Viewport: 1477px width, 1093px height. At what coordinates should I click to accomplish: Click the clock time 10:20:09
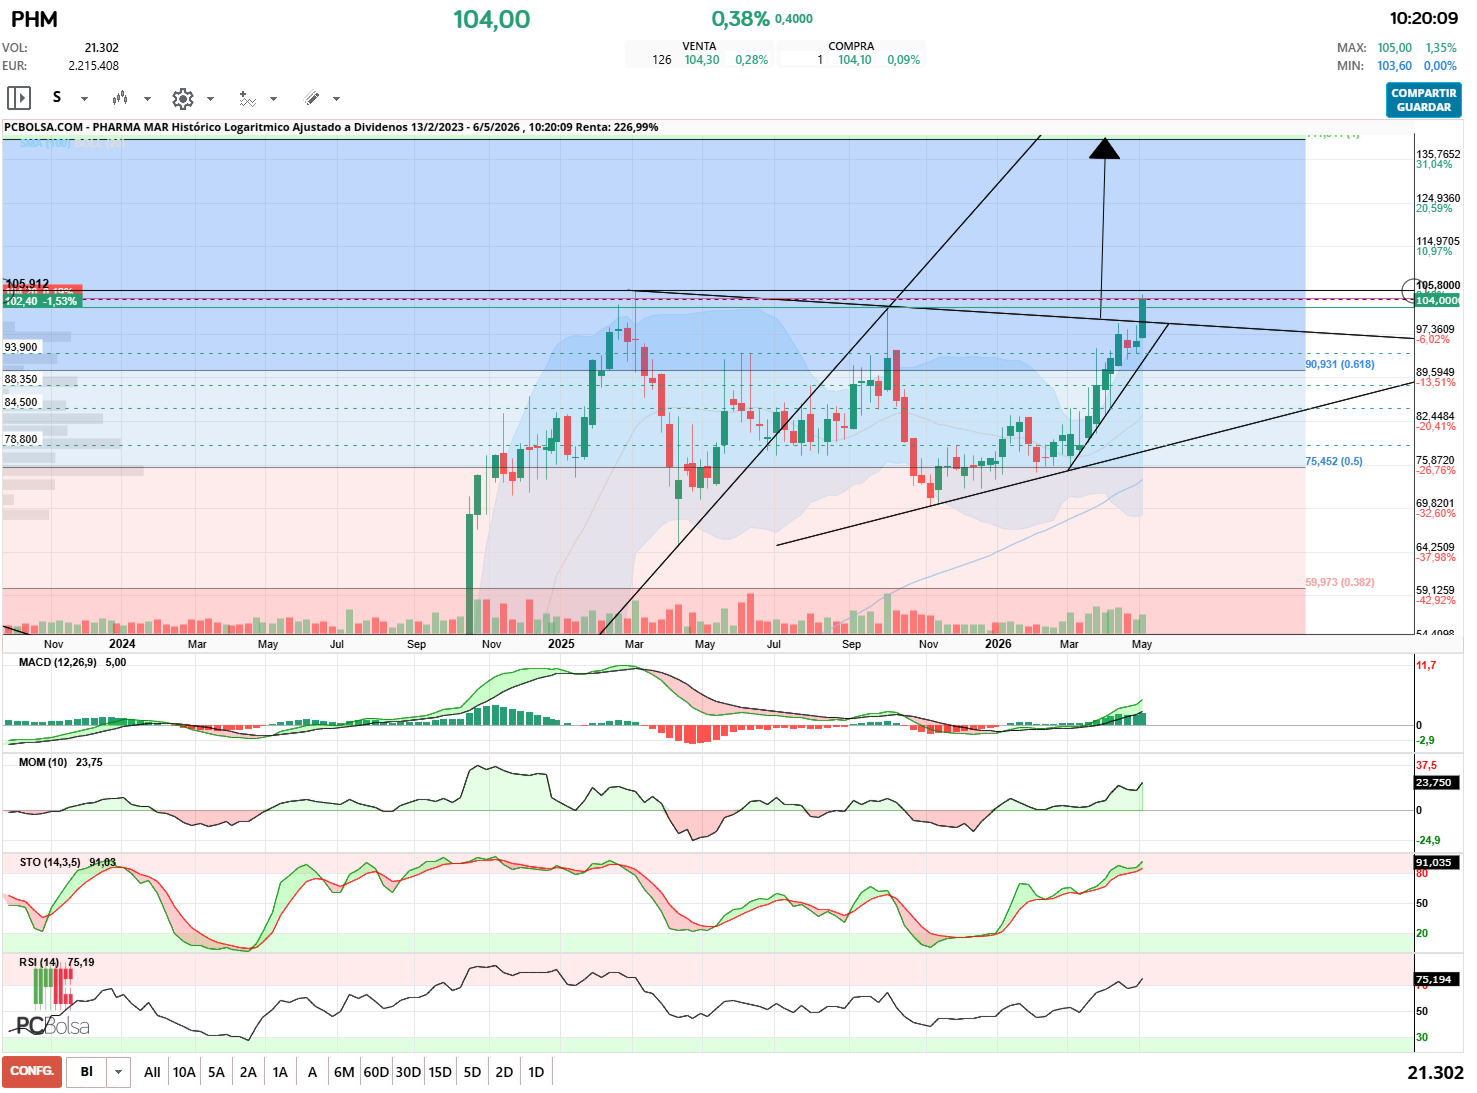pyautogui.click(x=1423, y=18)
